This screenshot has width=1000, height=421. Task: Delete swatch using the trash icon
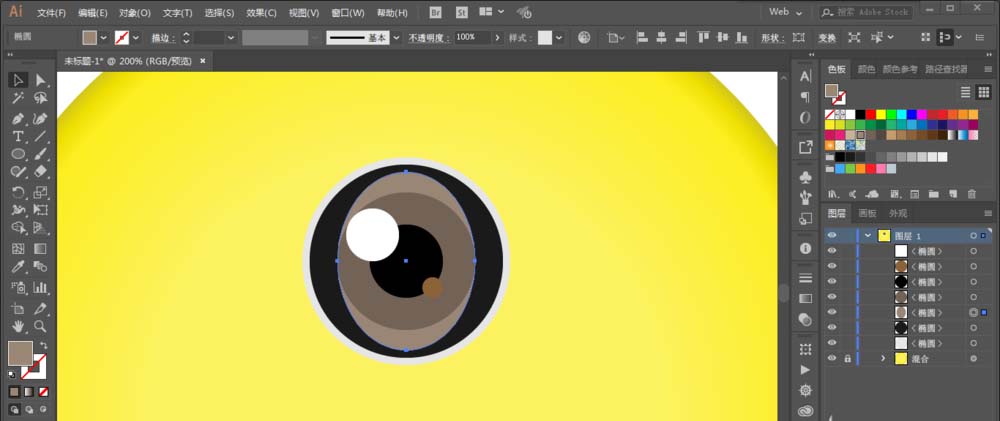coord(972,194)
